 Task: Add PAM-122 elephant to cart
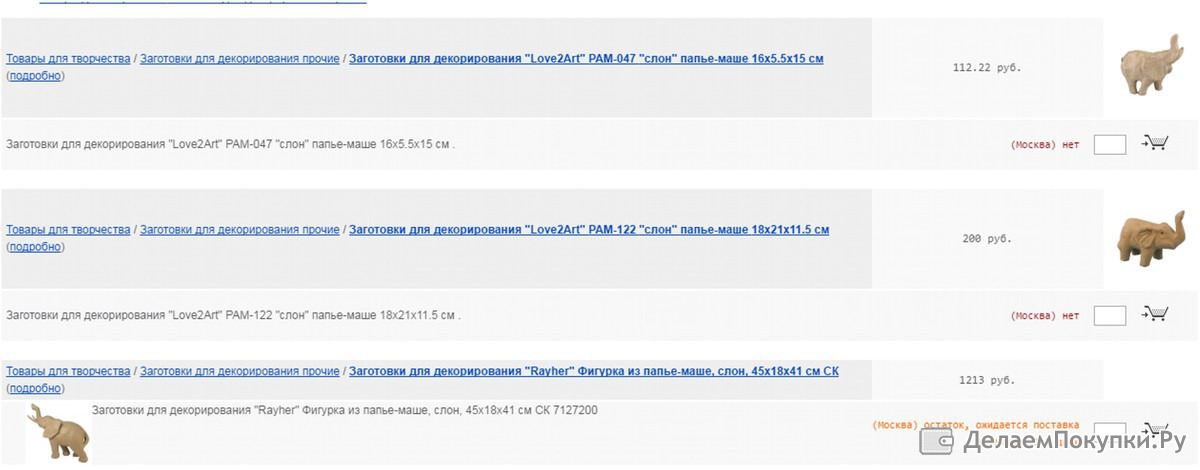[x=1155, y=314]
